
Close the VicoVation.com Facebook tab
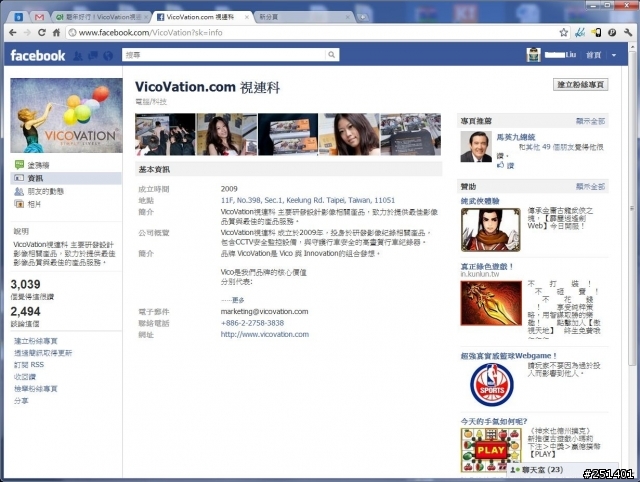tap(247, 17)
